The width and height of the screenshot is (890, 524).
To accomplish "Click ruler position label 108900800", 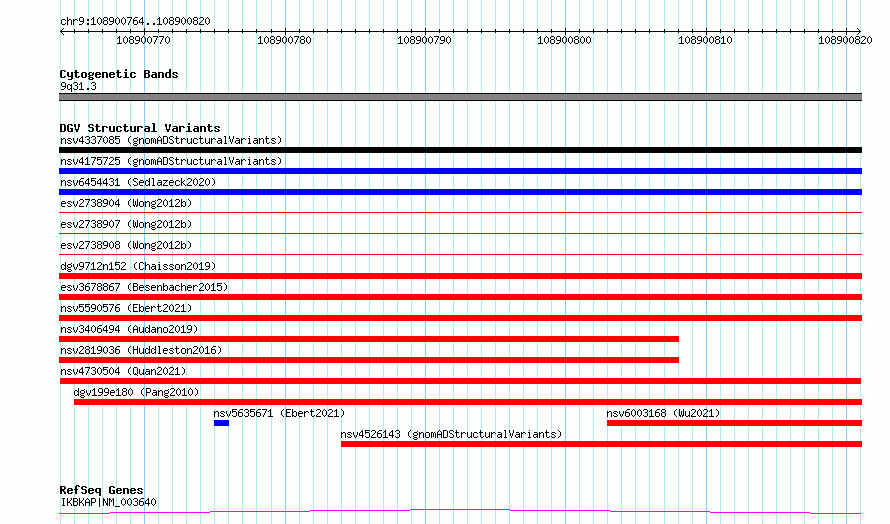I will click(x=564, y=40).
